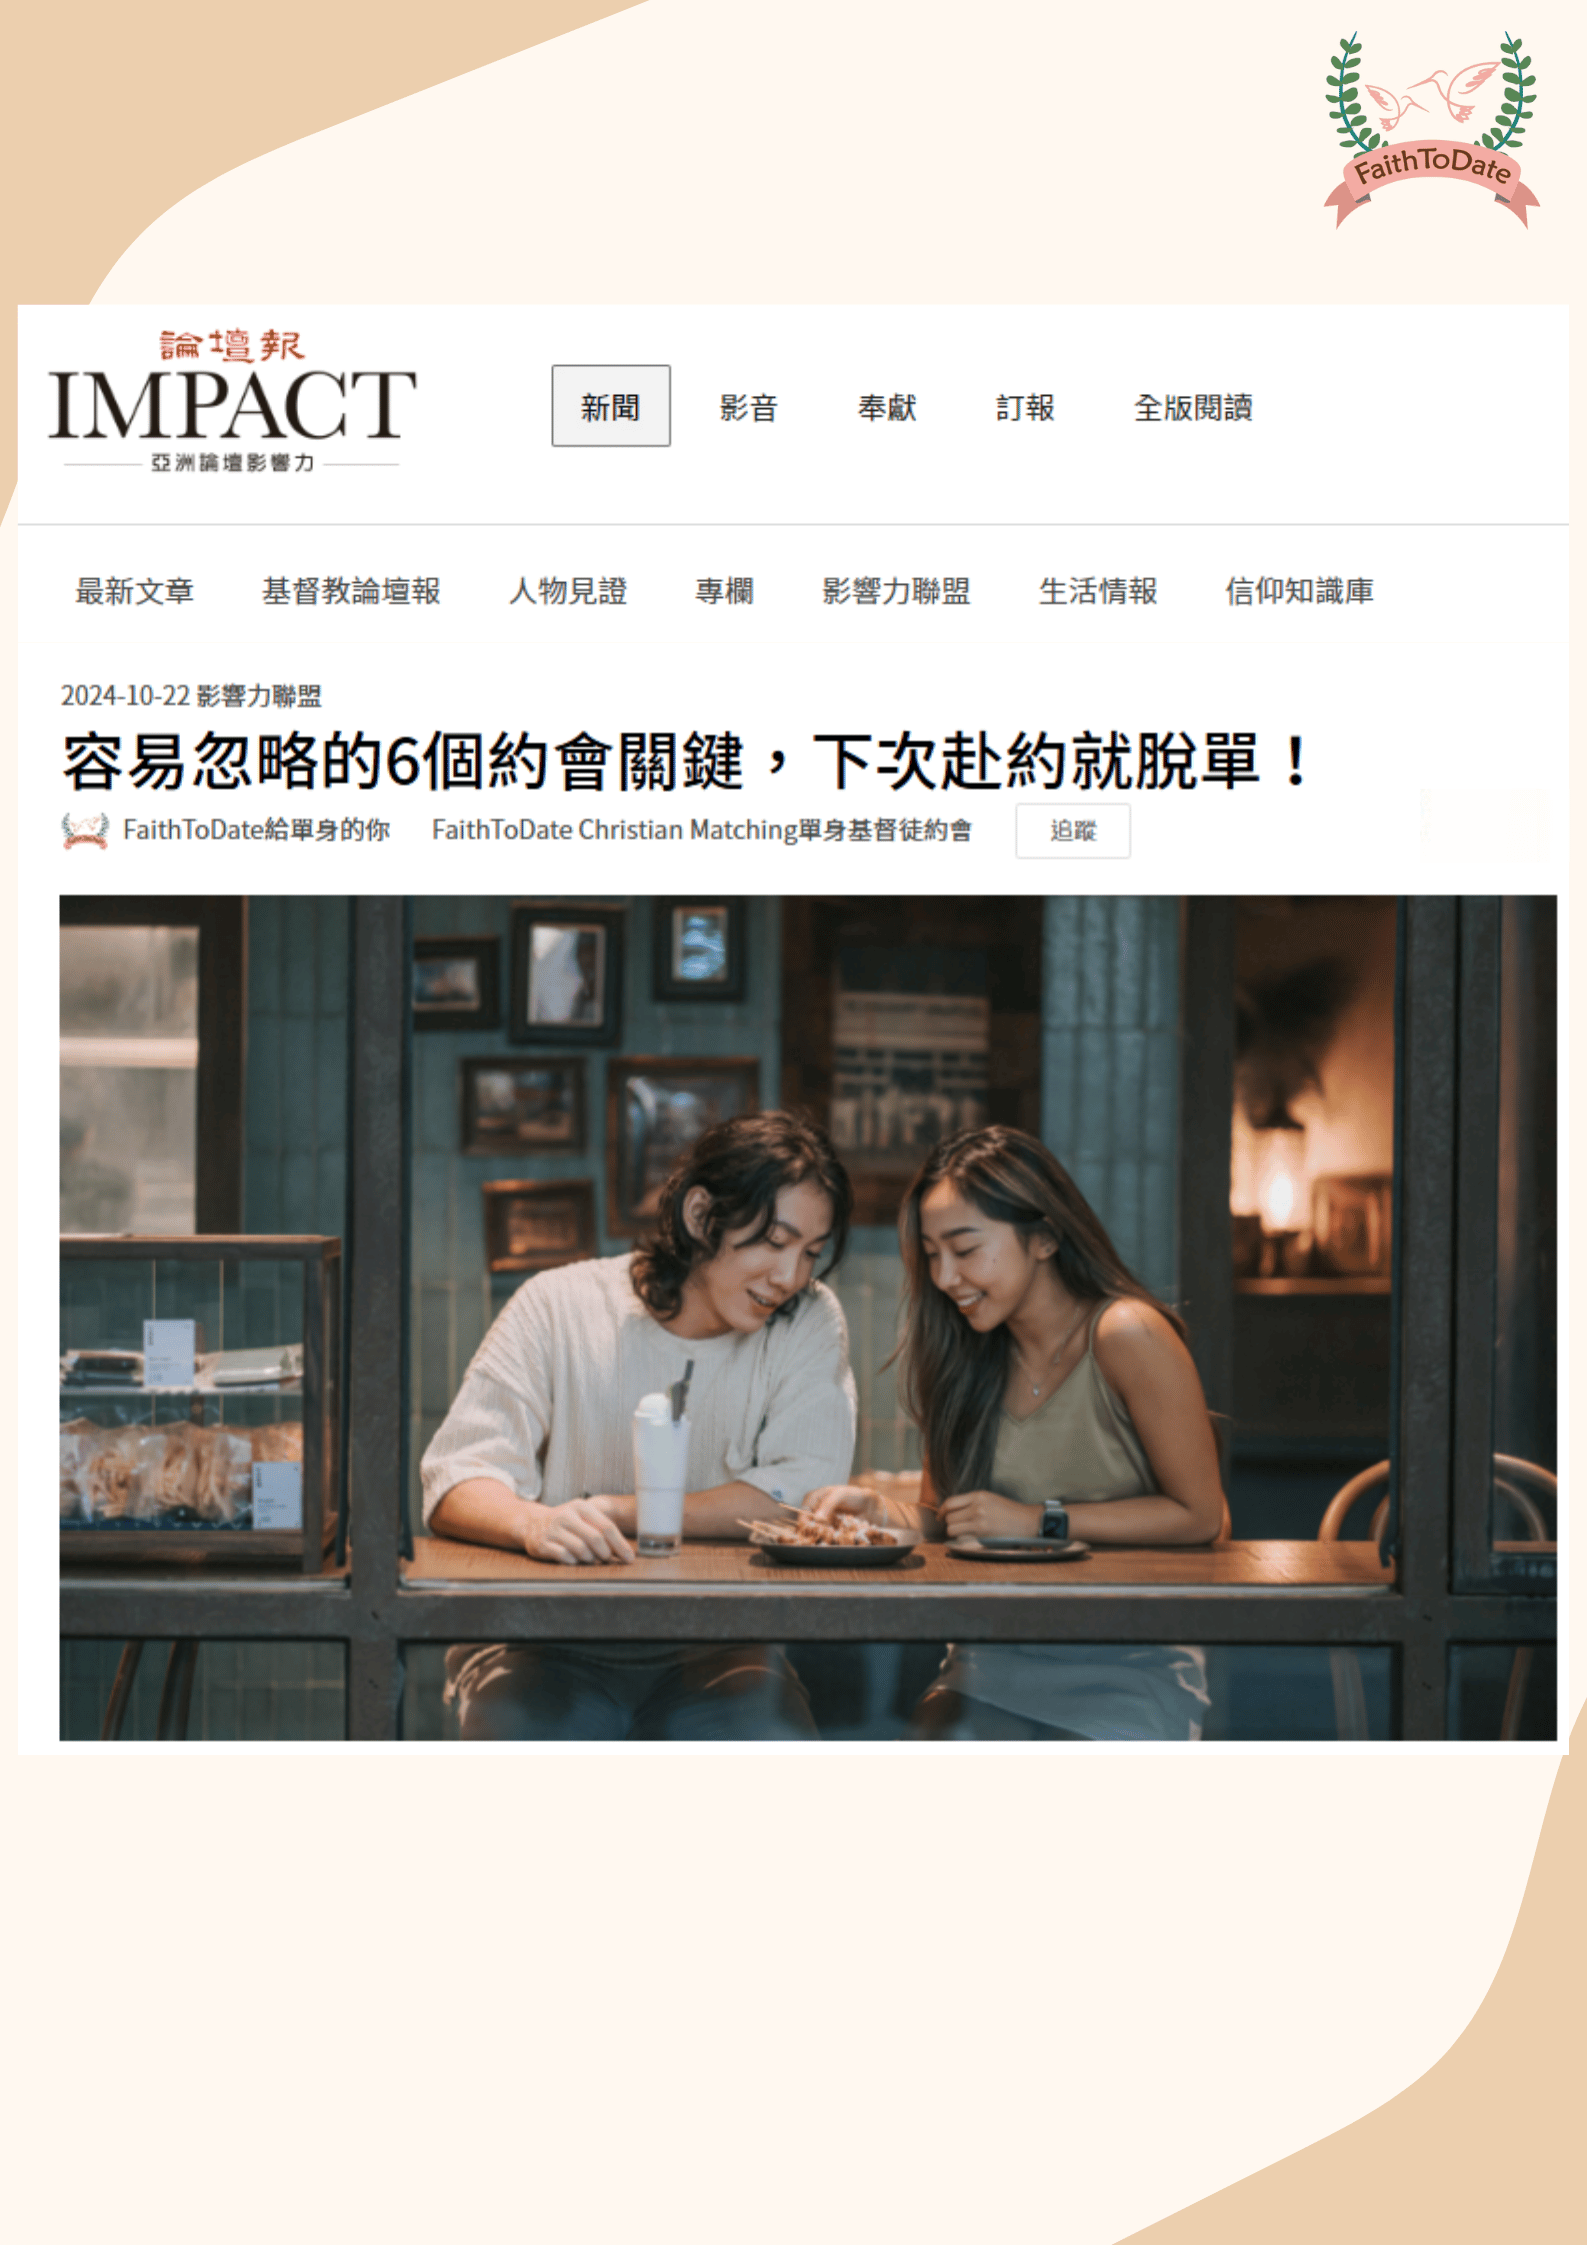Screen dimensions: 1587x2245
Task: Open the 最新文章 category
Action: [x=135, y=591]
